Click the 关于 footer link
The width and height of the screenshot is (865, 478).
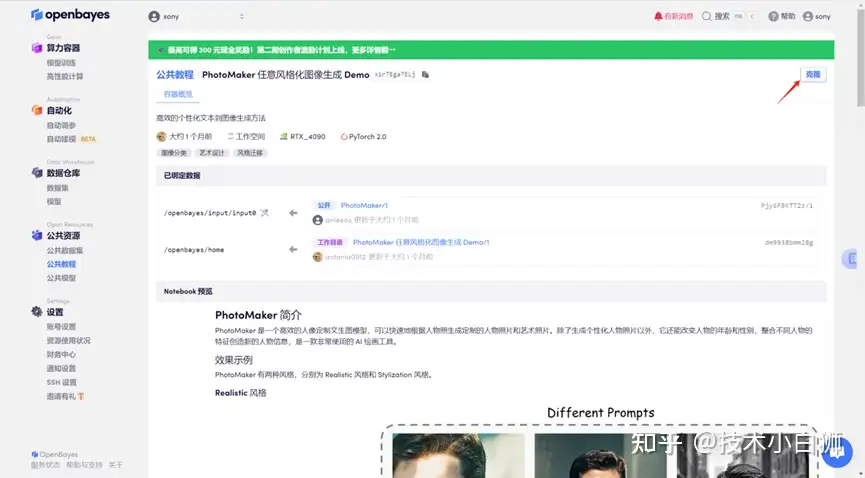(x=115, y=465)
